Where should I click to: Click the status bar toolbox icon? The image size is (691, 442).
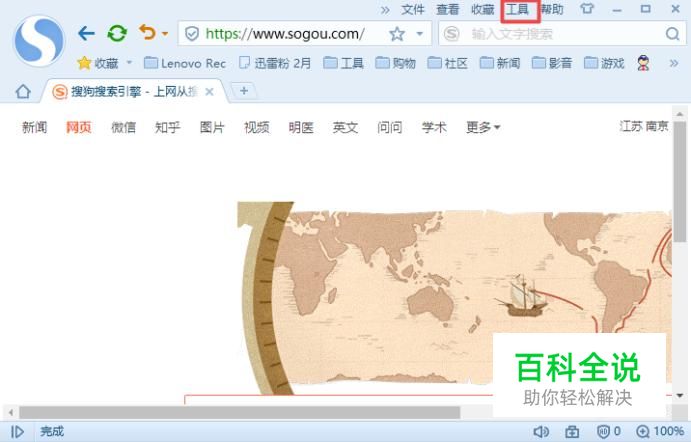(572, 431)
